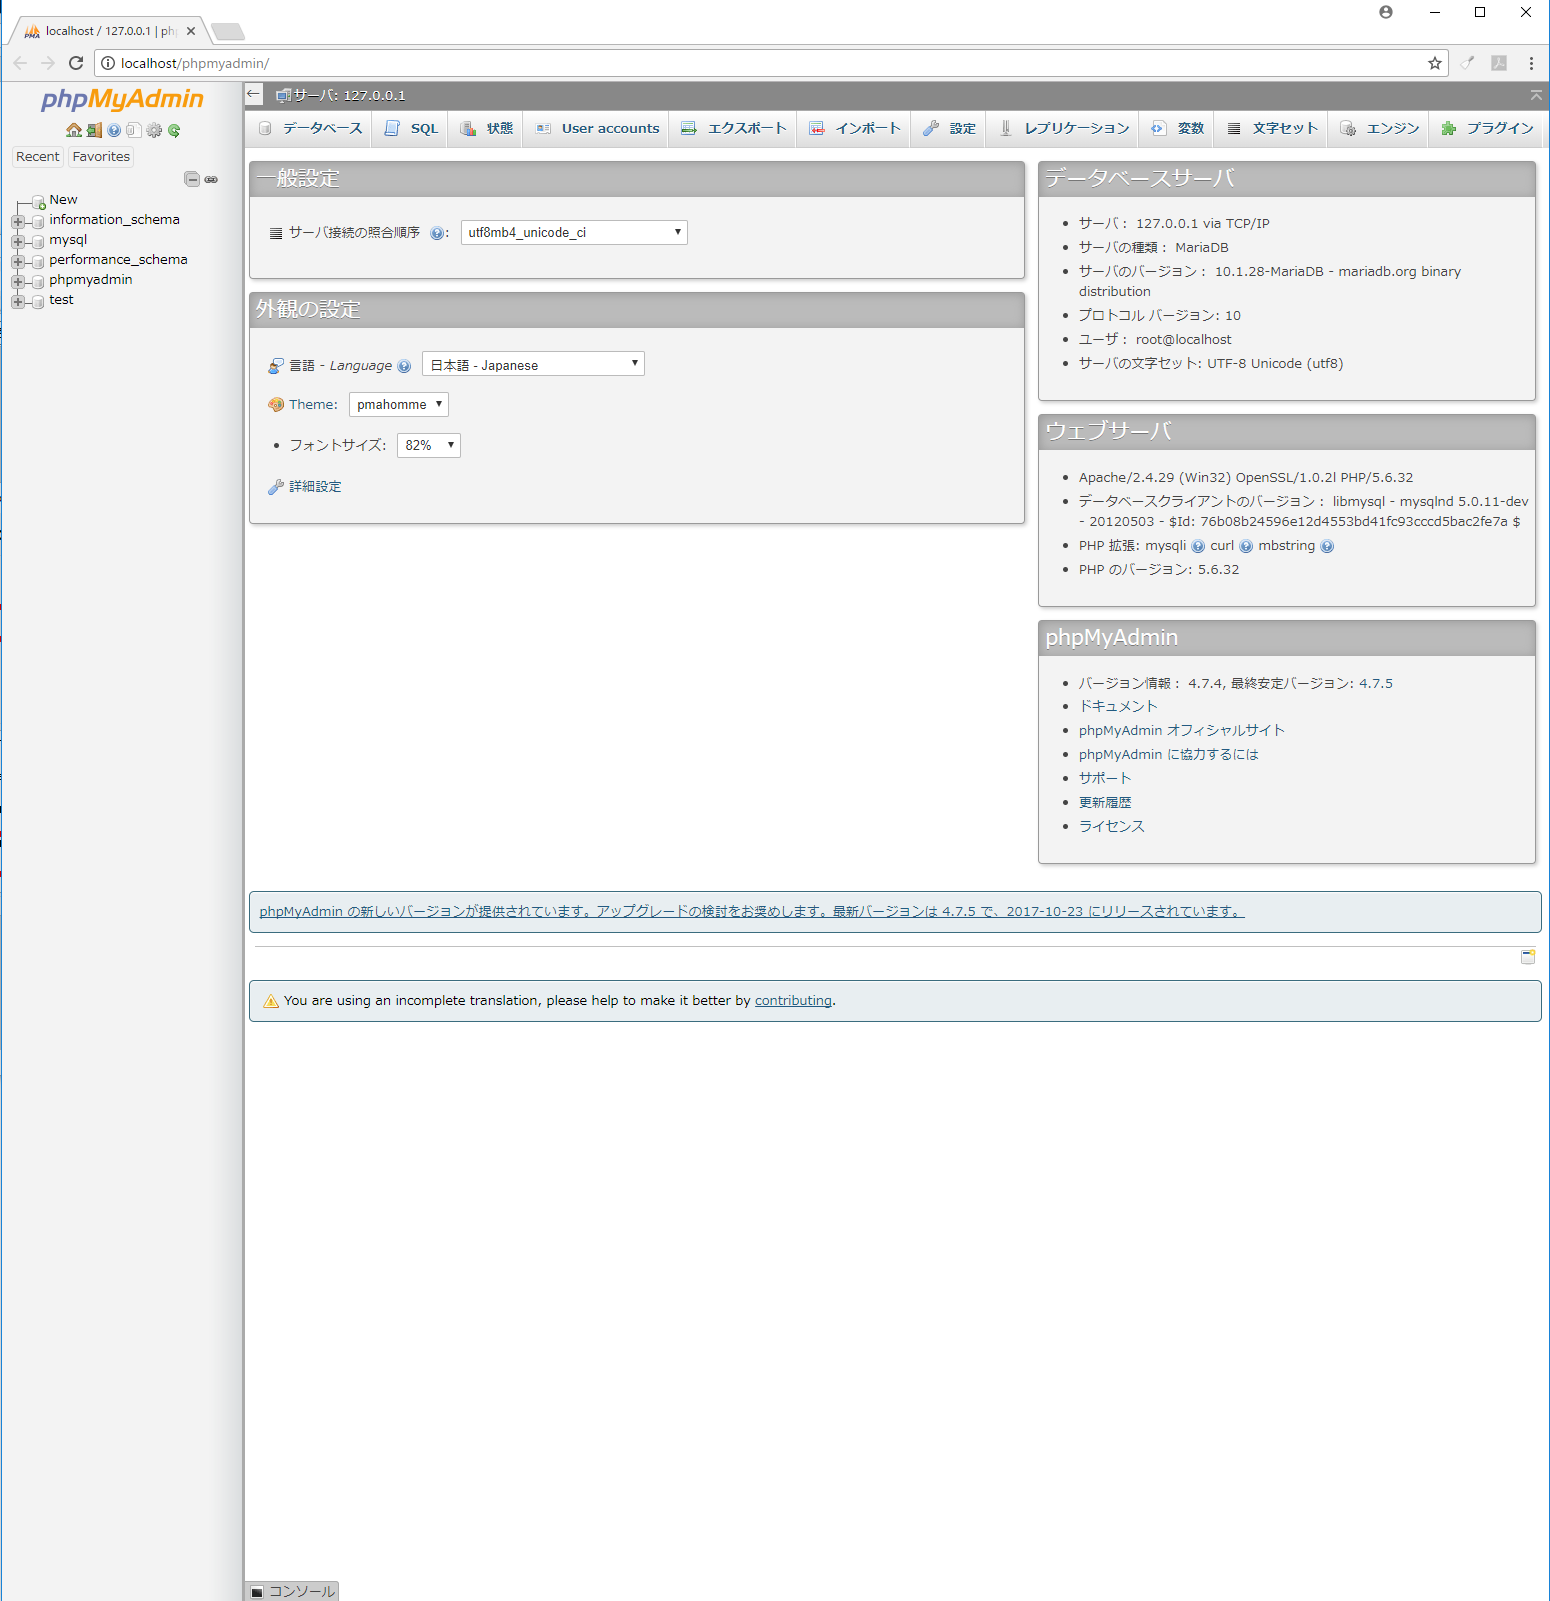This screenshot has height=1601, width=1550.
Task: Collapse navigation panel arrow button
Action: (x=254, y=94)
